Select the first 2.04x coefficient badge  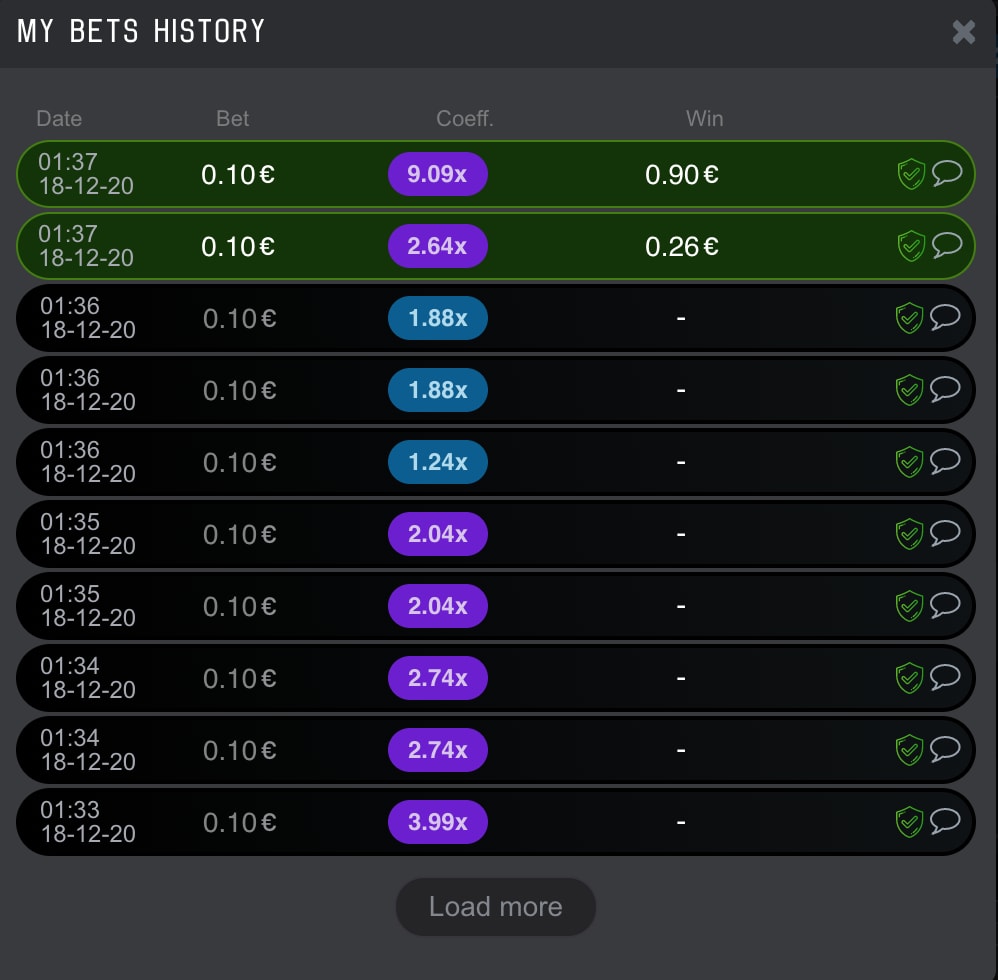[438, 533]
